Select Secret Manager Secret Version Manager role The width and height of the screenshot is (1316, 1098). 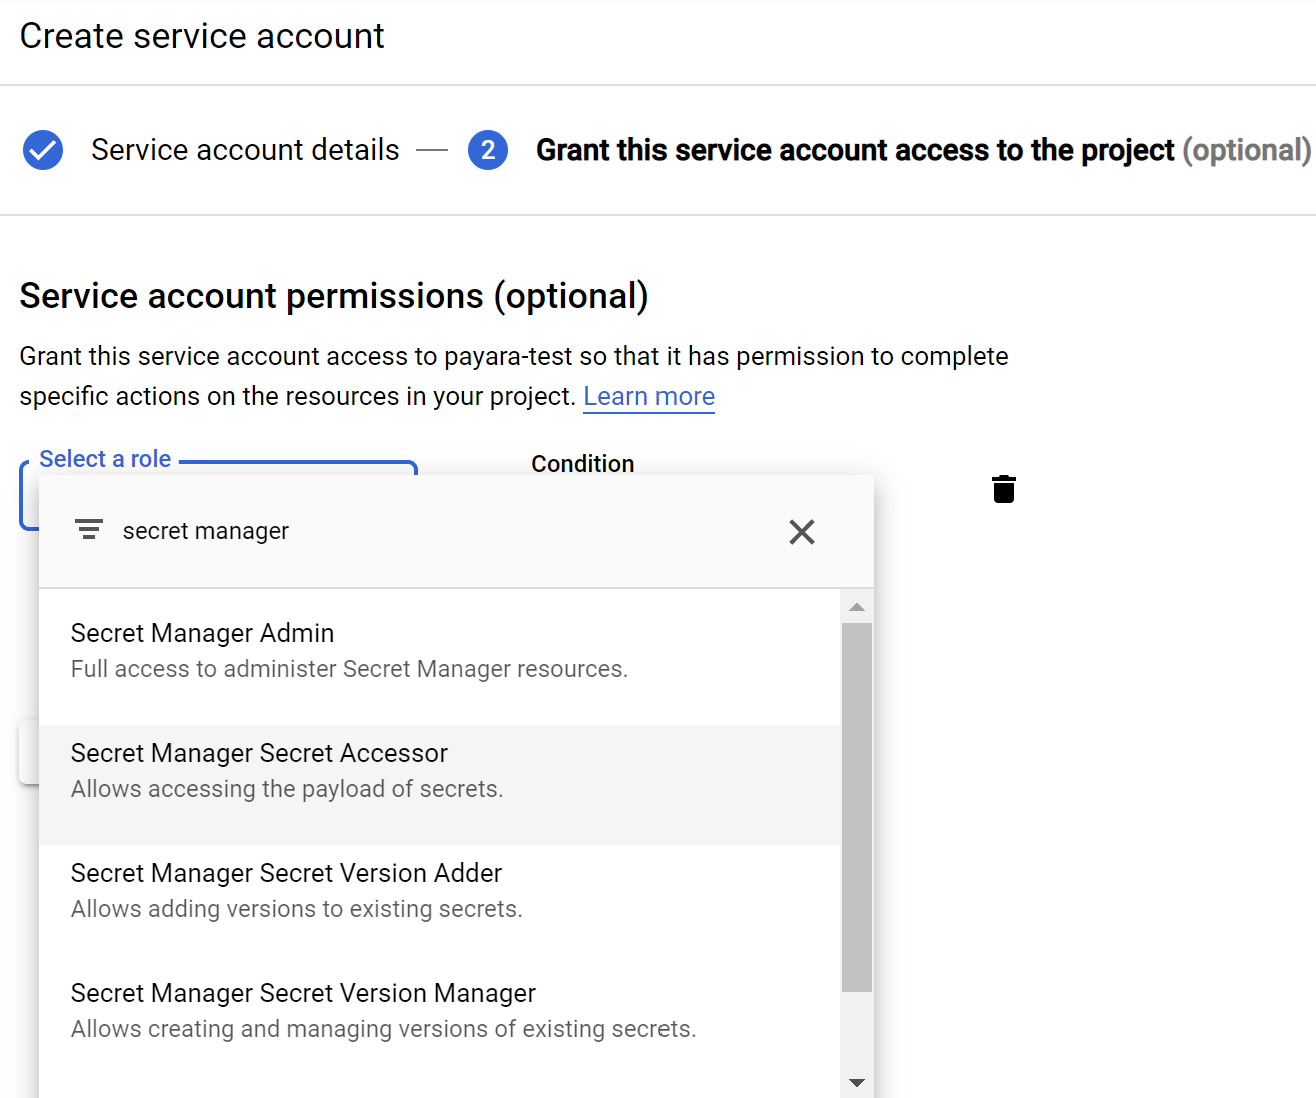302,1010
